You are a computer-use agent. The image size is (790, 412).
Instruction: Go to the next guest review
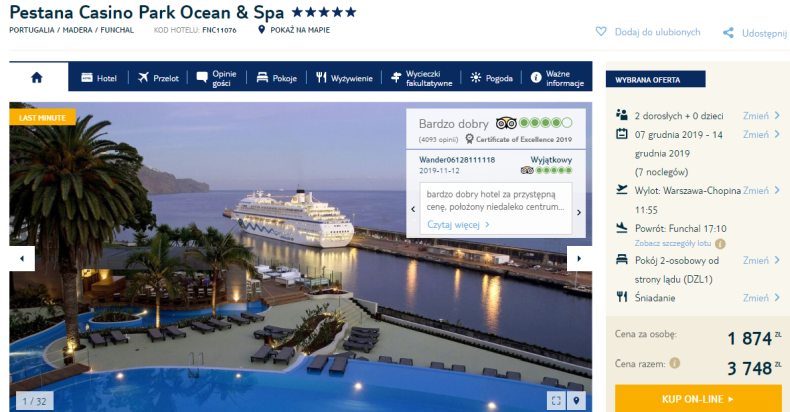tap(579, 212)
